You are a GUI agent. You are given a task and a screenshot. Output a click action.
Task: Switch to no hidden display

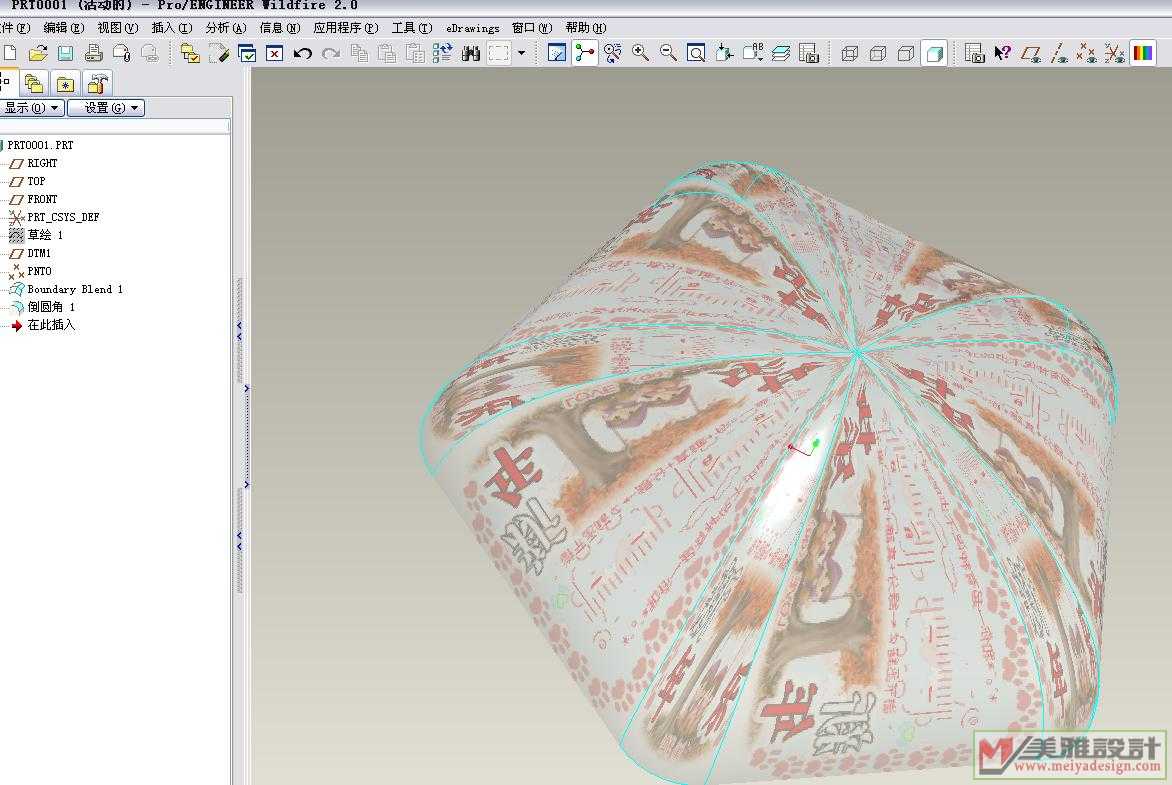(x=906, y=53)
